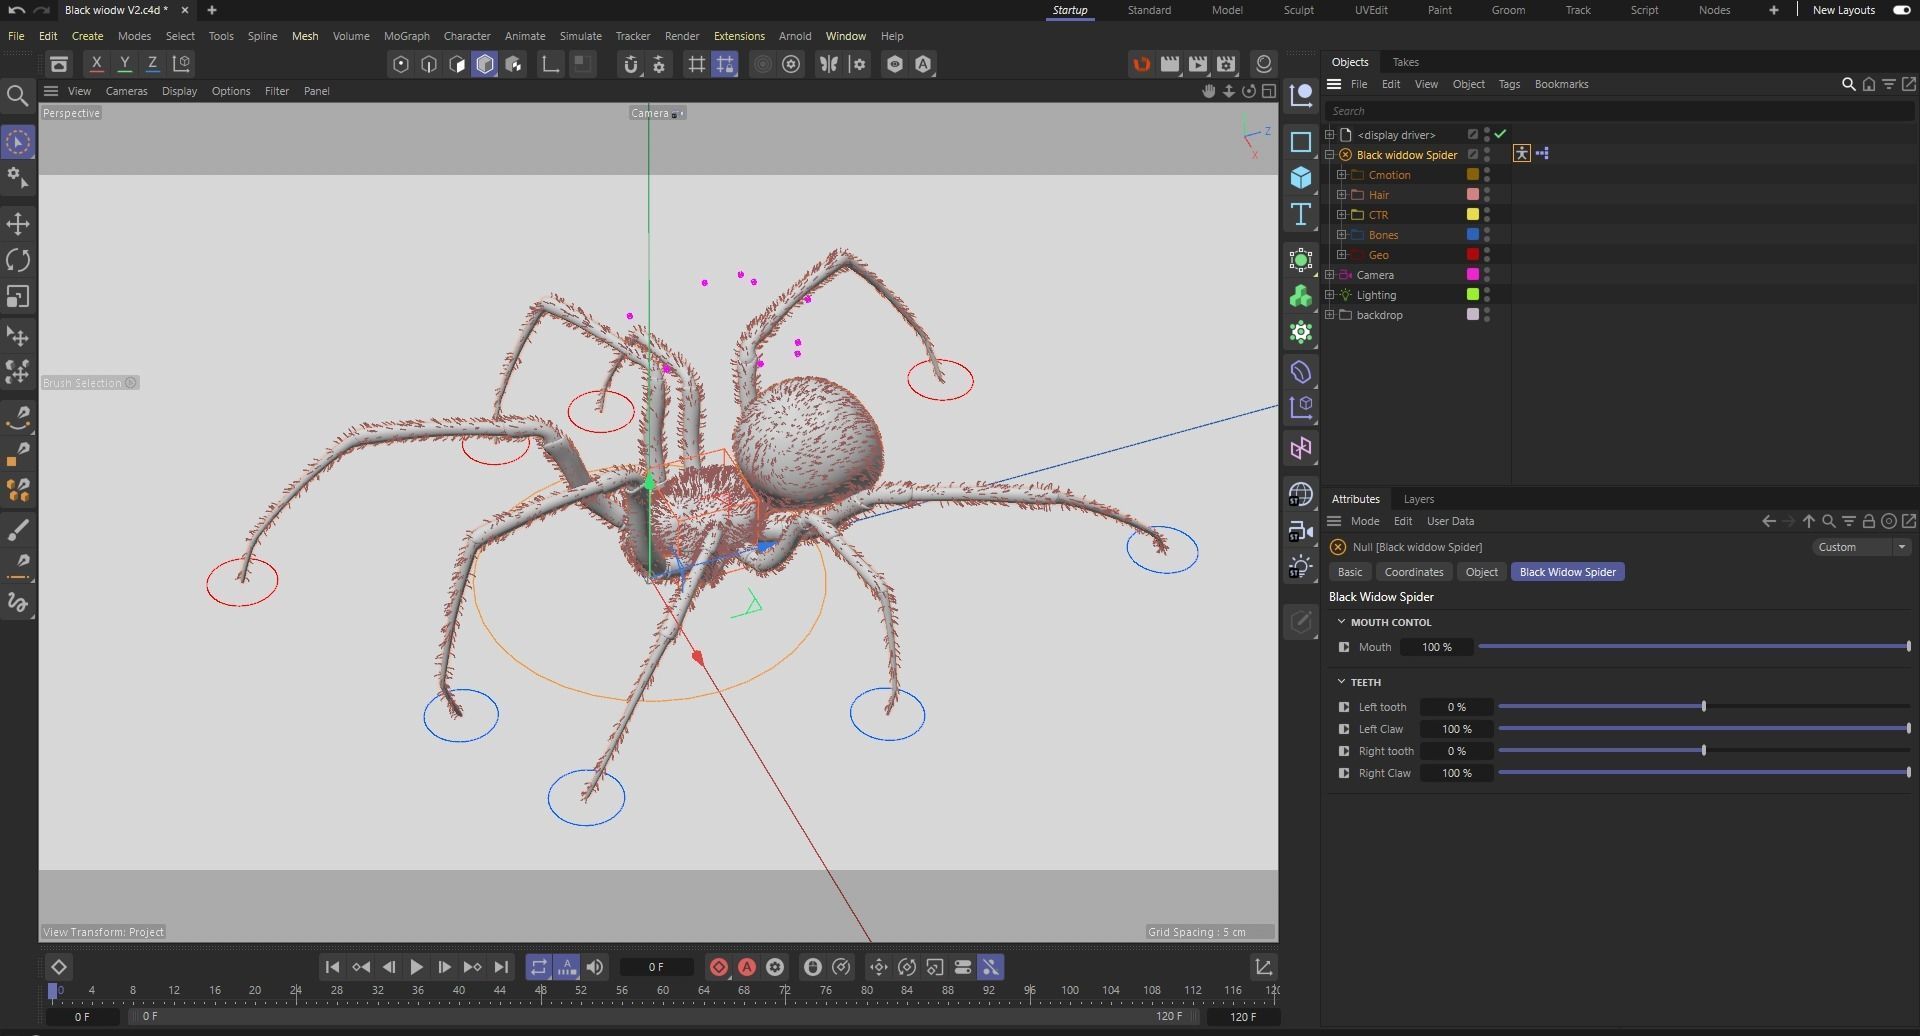Click the snapping magnet icon
1920x1036 pixels.
click(x=630, y=64)
